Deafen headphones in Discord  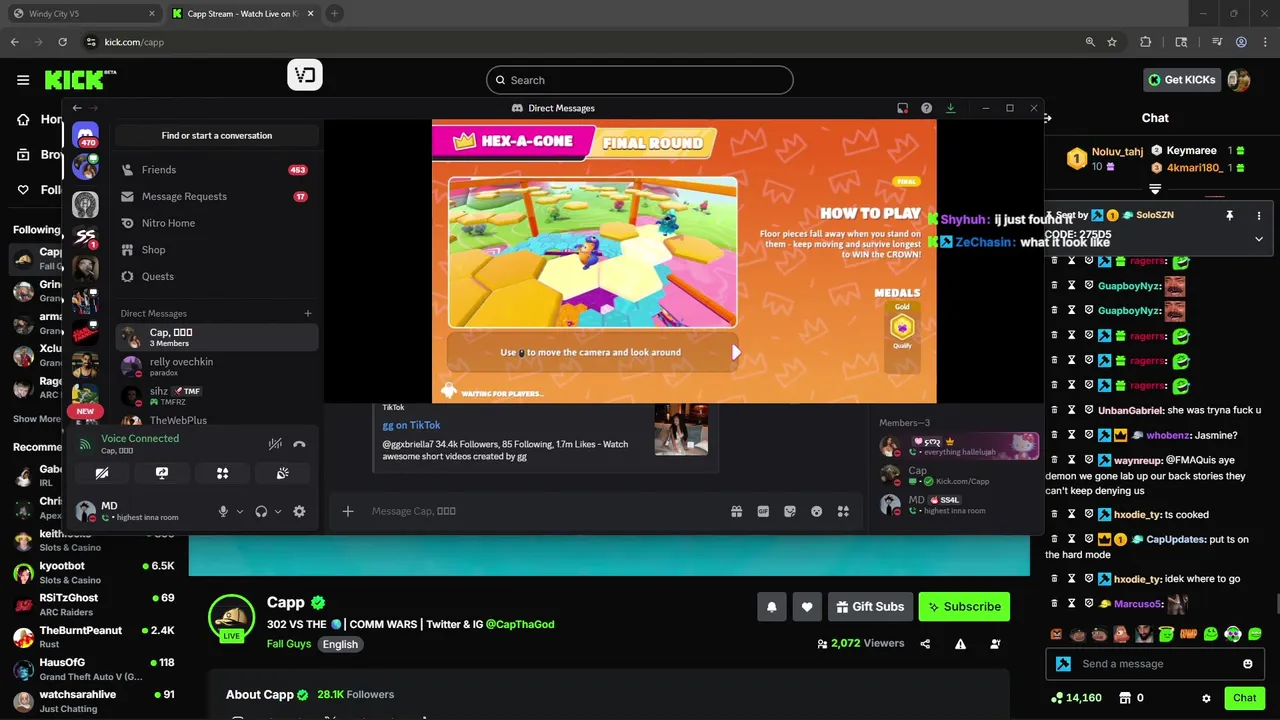pos(261,511)
